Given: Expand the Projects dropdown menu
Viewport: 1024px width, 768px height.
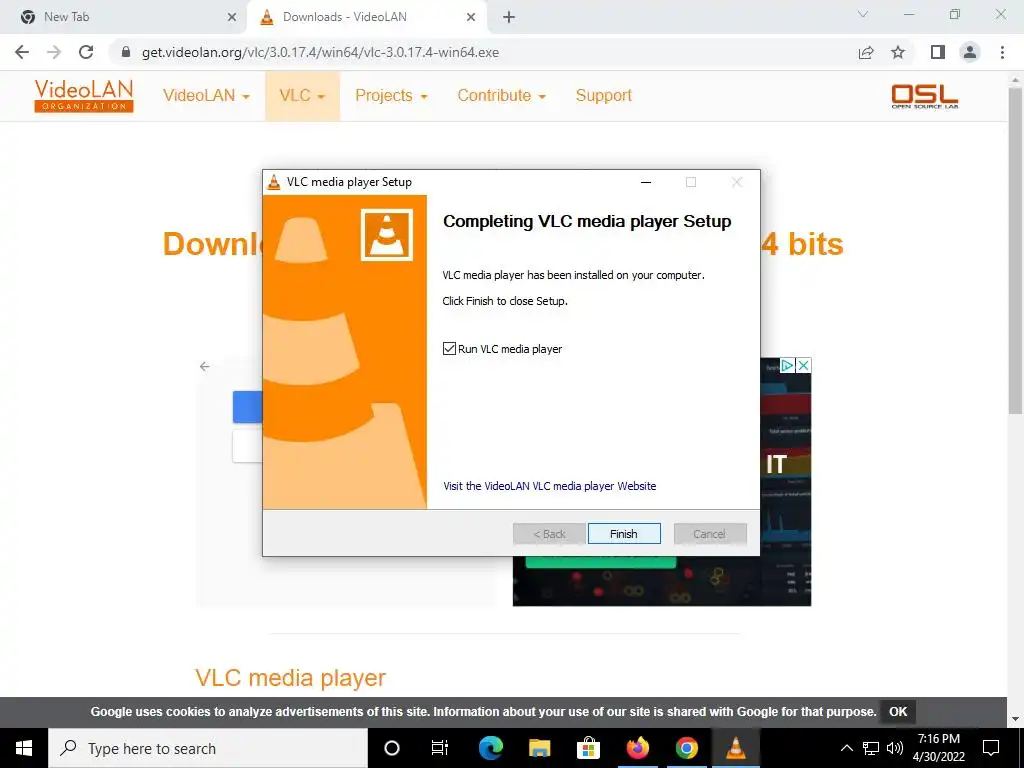Looking at the screenshot, I should pyautogui.click(x=391, y=95).
